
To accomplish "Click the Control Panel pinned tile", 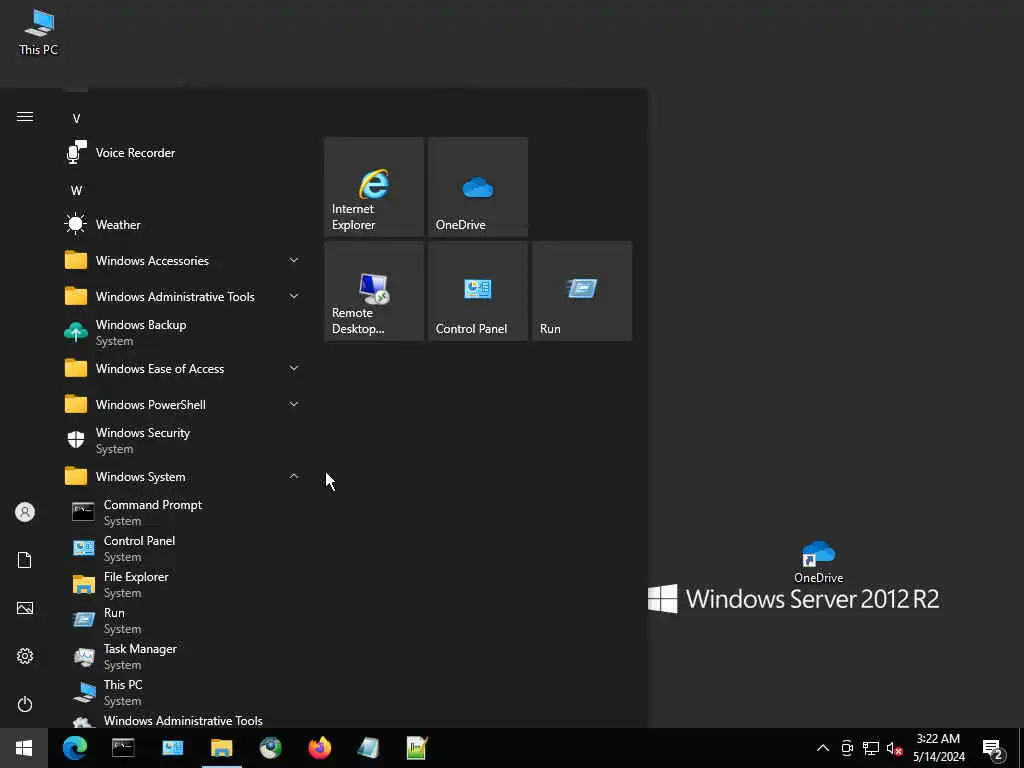I will [478, 291].
